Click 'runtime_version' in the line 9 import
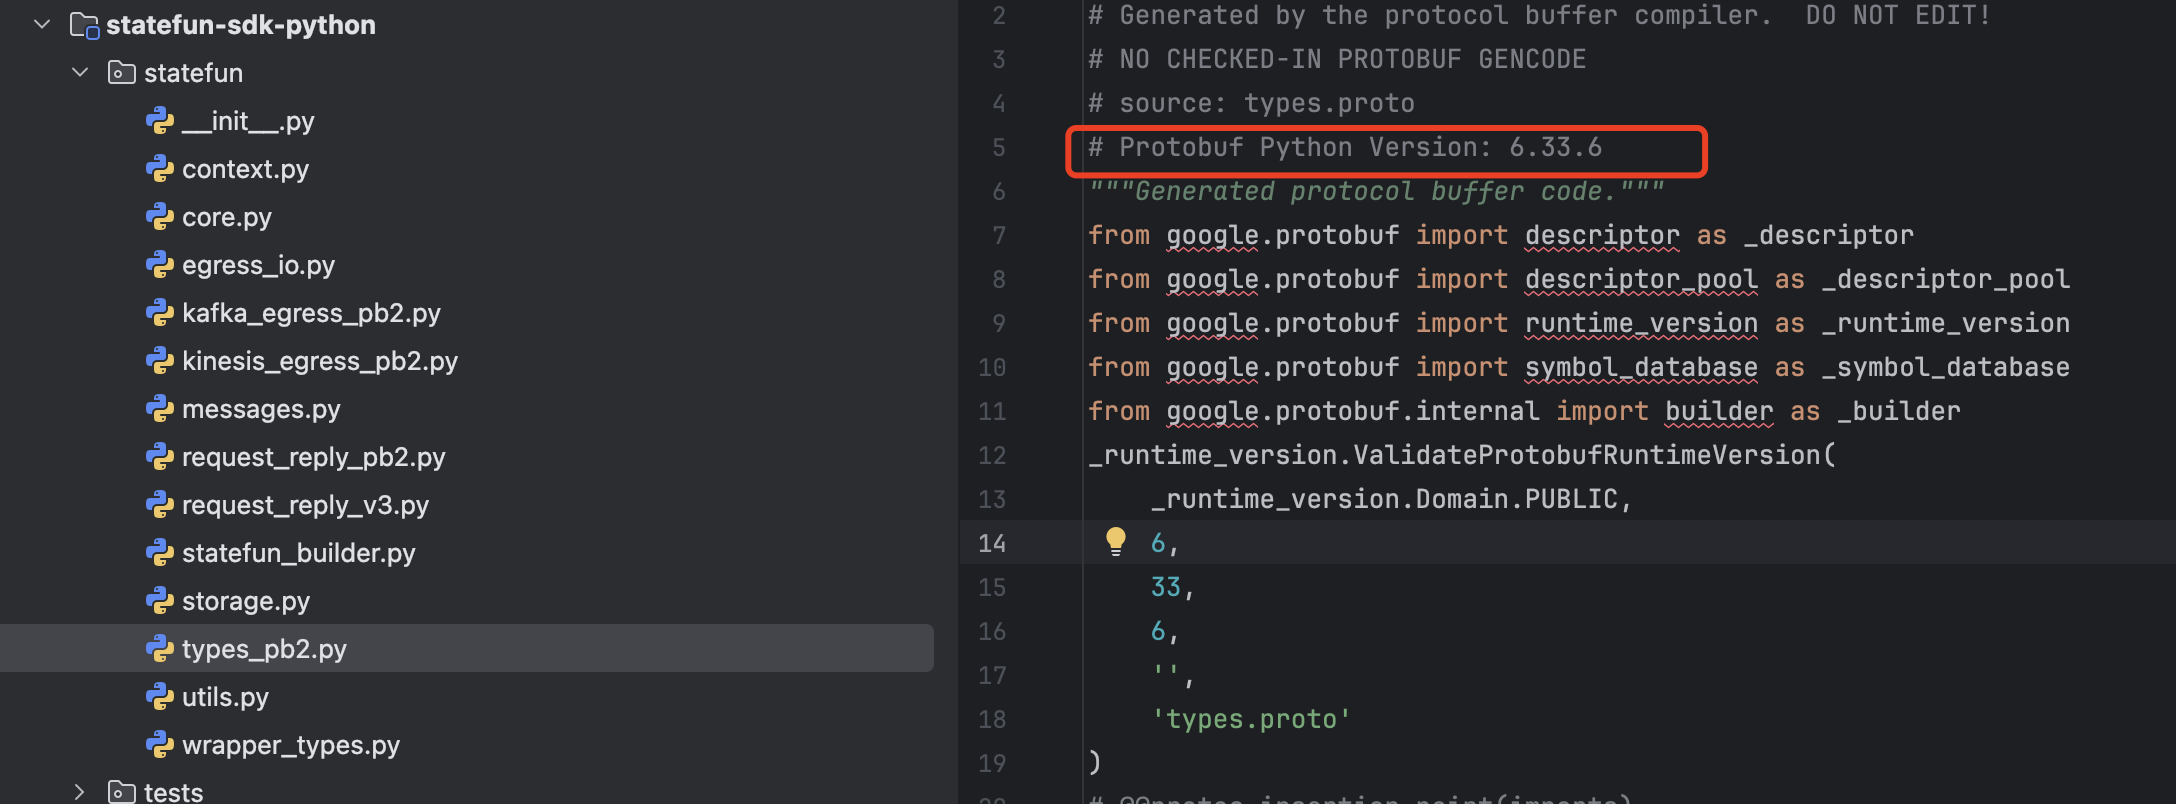The image size is (2176, 804). 1641,323
